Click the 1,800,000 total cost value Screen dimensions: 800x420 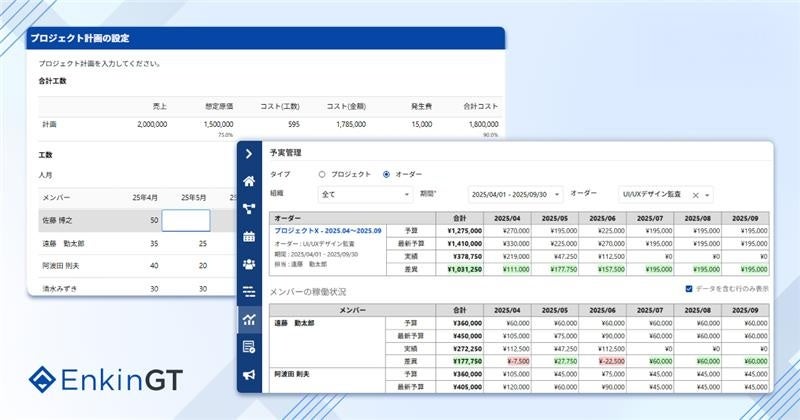pyautogui.click(x=484, y=124)
